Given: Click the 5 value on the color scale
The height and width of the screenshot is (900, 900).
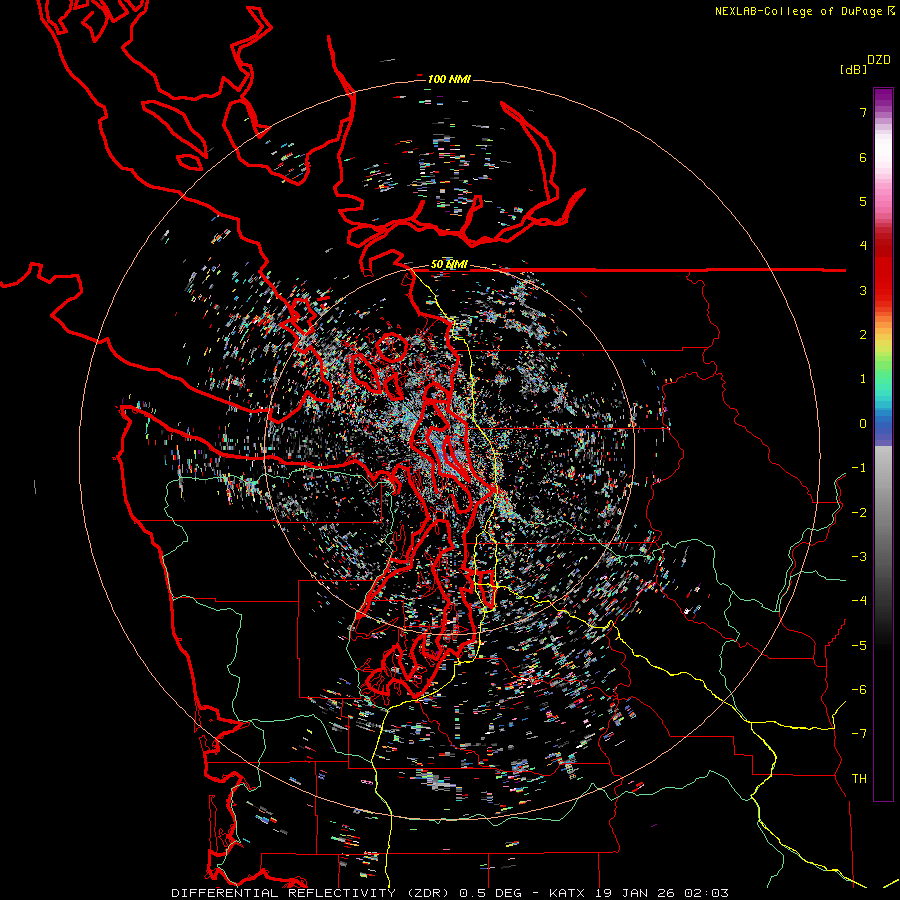Looking at the screenshot, I should point(863,201).
